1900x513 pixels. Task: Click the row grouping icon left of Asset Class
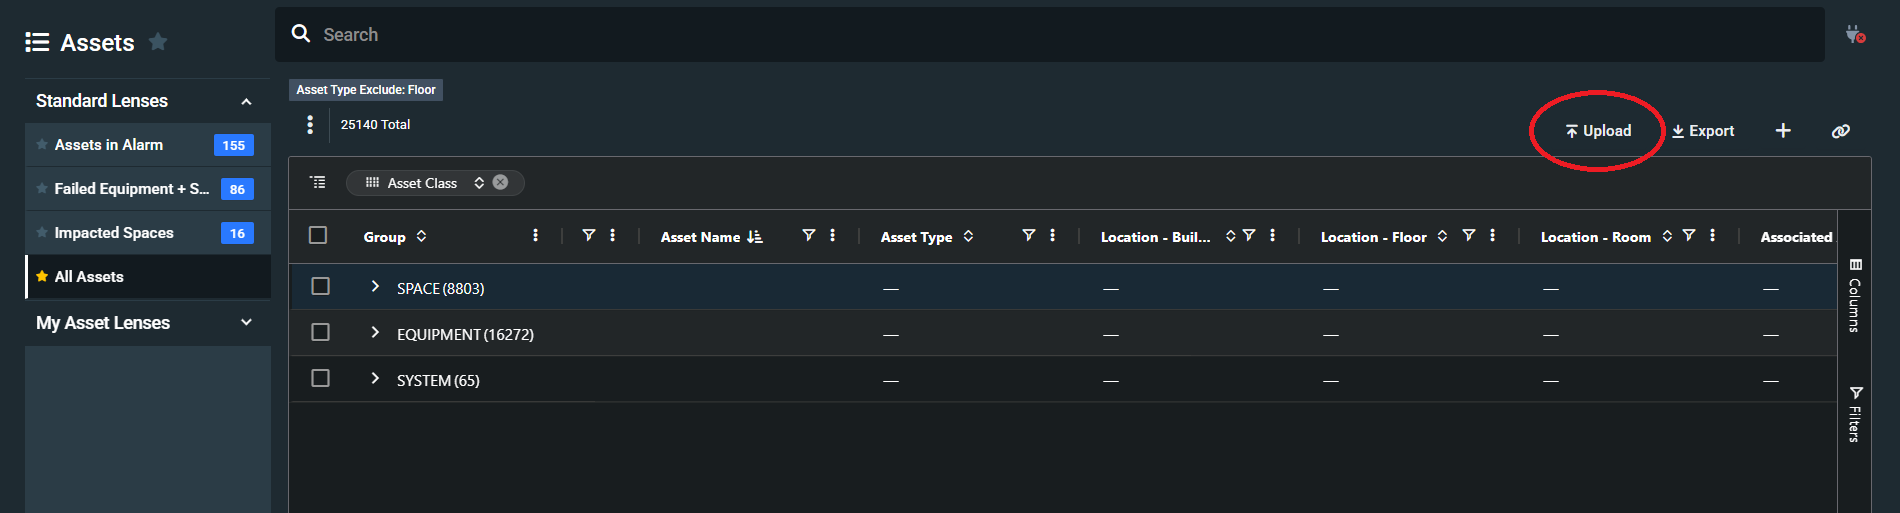coord(318,182)
